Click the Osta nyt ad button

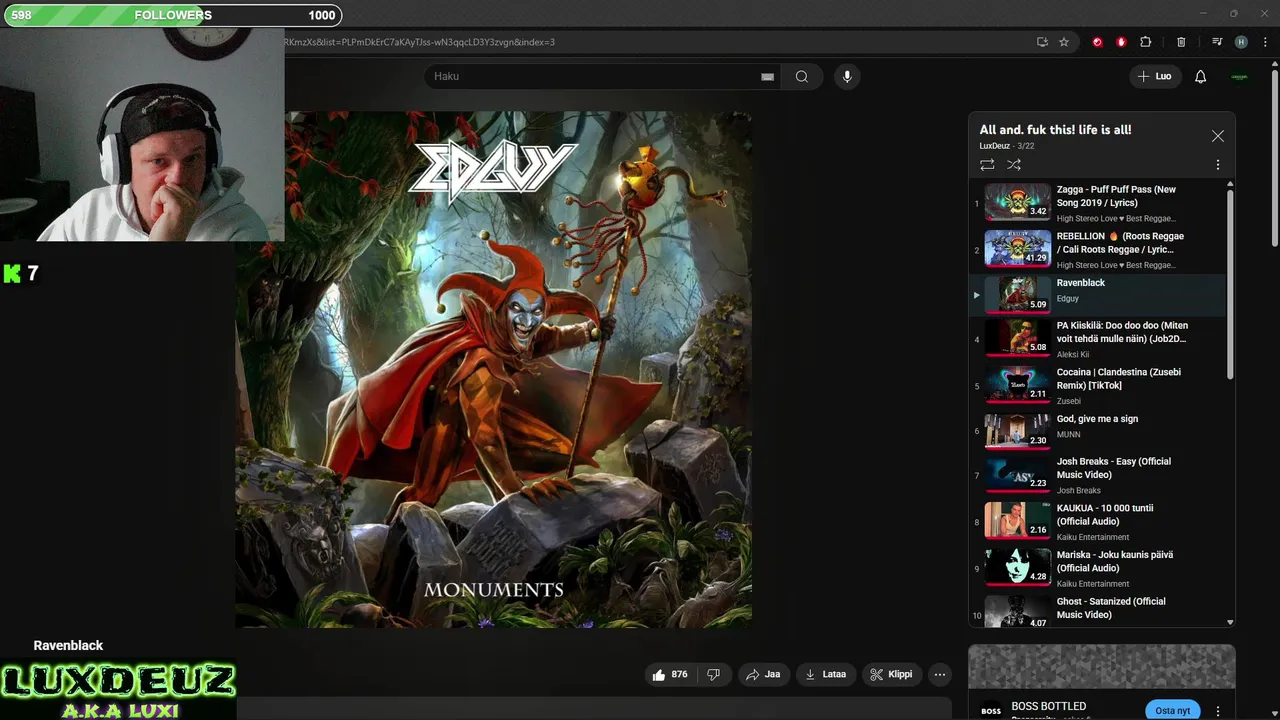click(x=1172, y=711)
